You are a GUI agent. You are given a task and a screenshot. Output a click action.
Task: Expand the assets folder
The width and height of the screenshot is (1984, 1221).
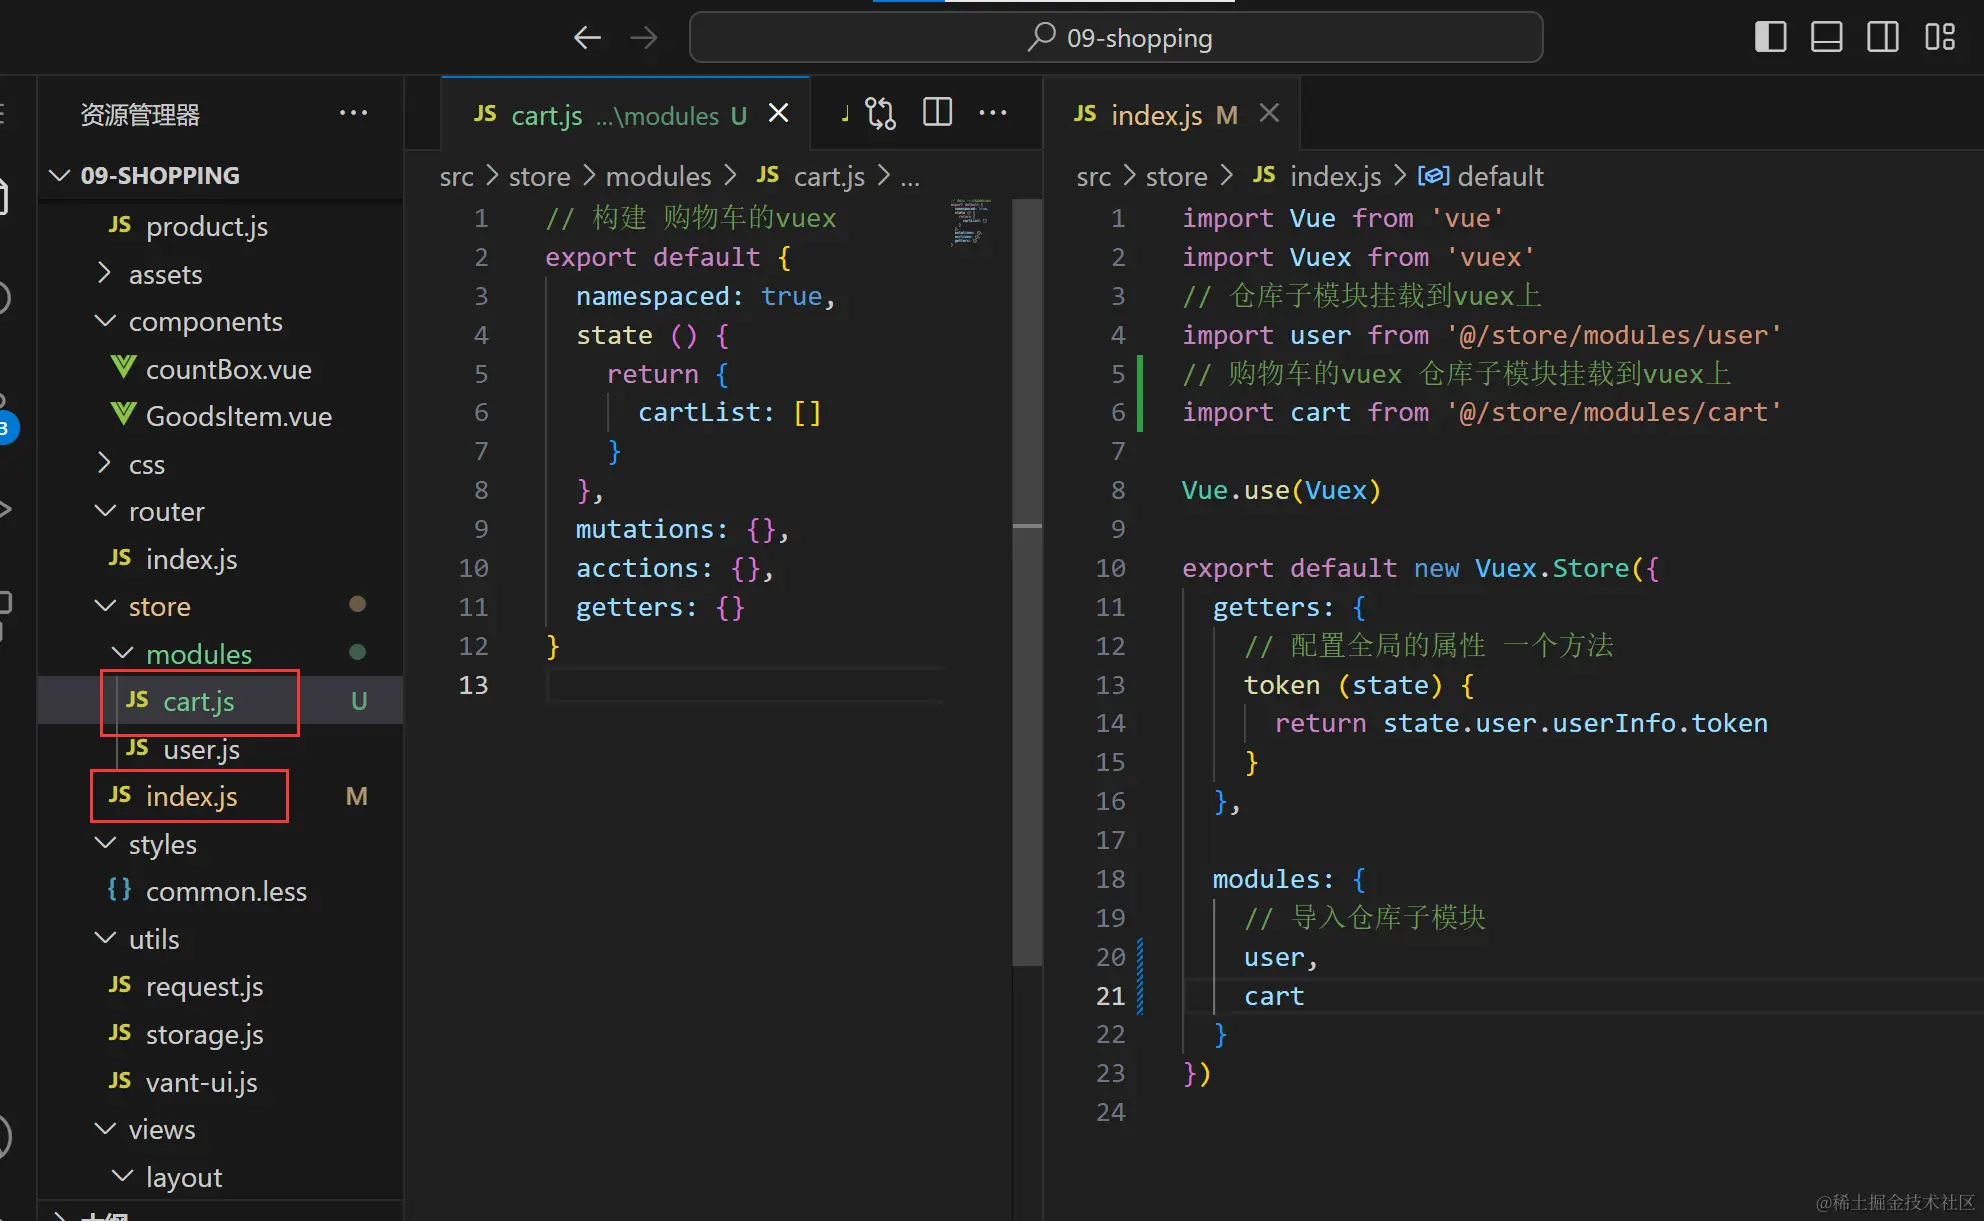[220, 274]
